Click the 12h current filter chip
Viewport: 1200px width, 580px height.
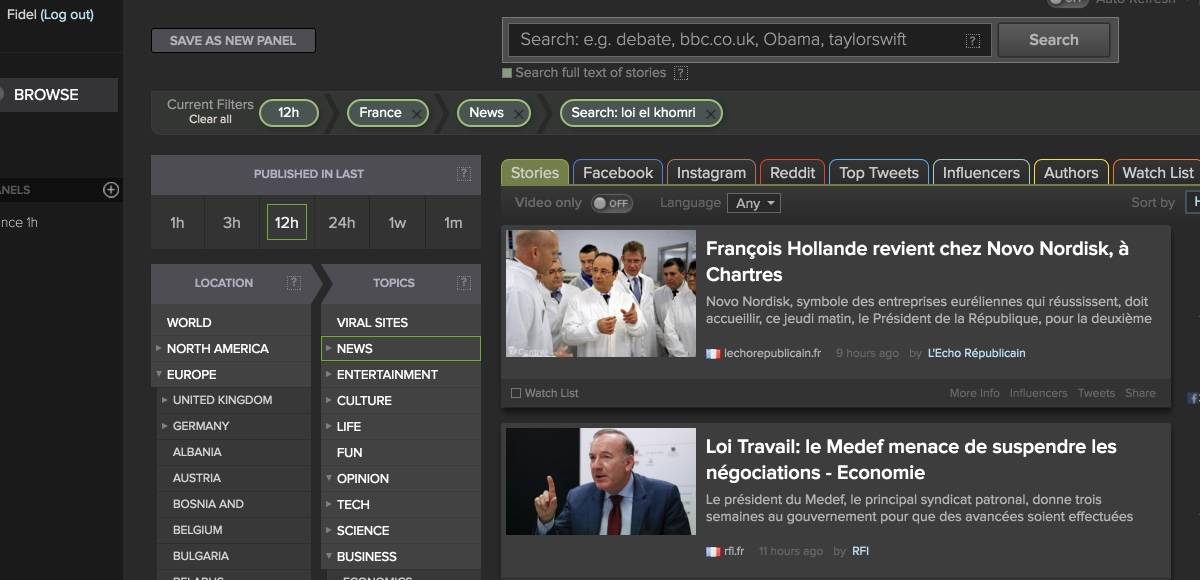pos(289,113)
